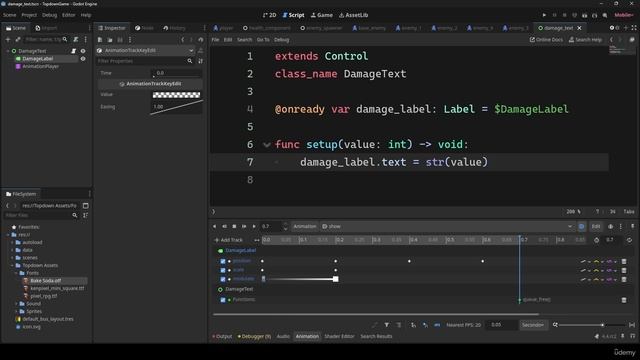Open DamageText node's attached script icon
The height and width of the screenshot is (360, 640).
[73, 51]
